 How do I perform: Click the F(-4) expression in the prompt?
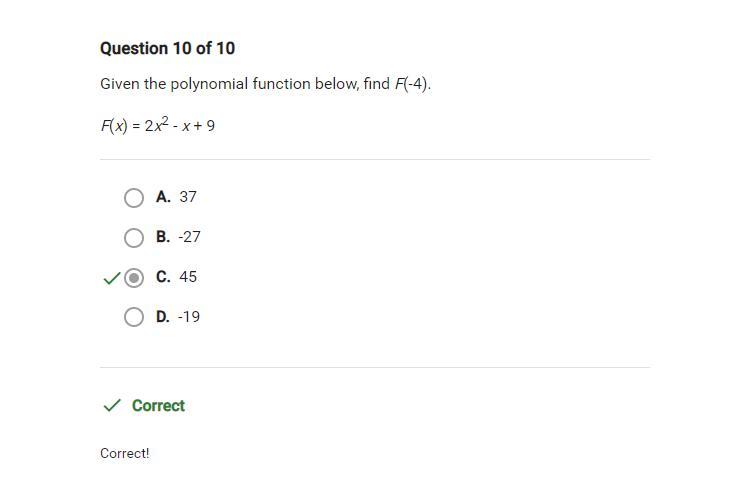point(412,84)
